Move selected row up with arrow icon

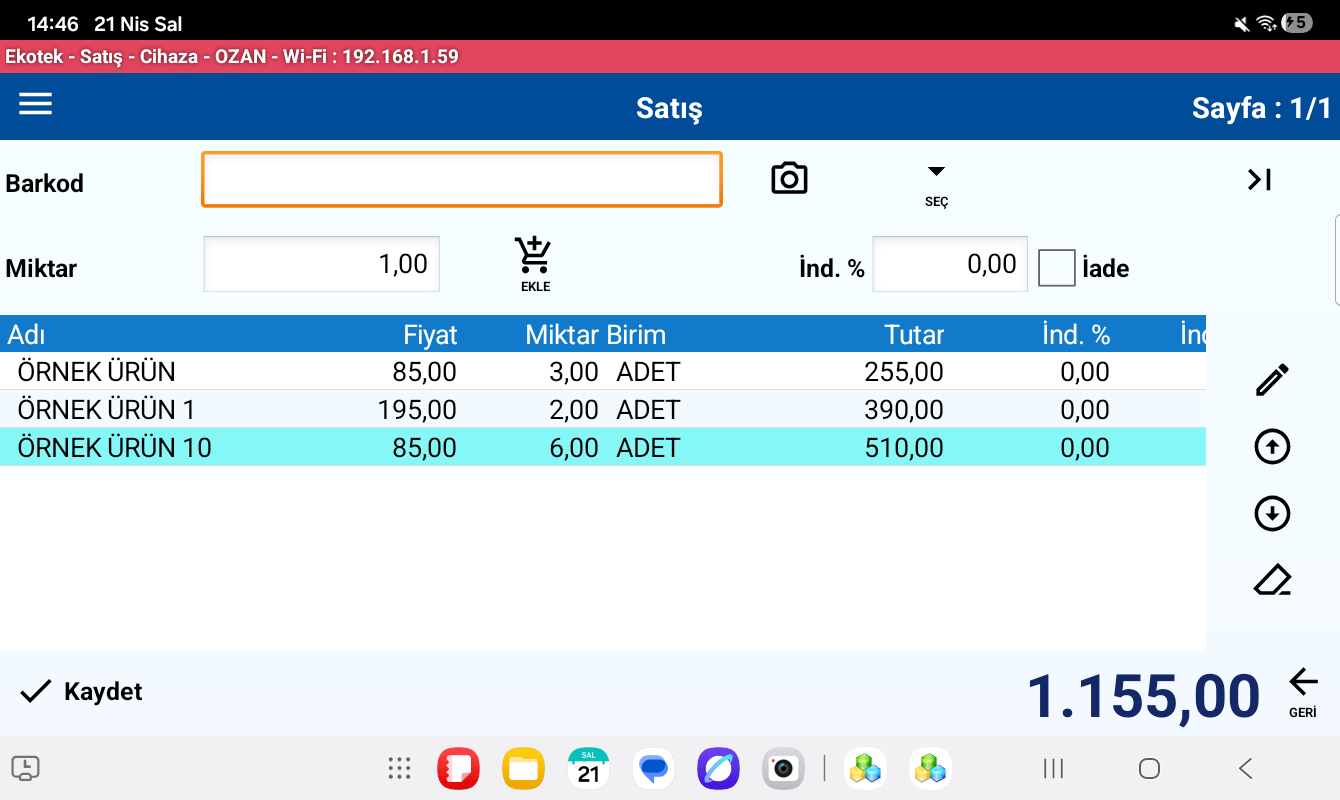(x=1272, y=447)
